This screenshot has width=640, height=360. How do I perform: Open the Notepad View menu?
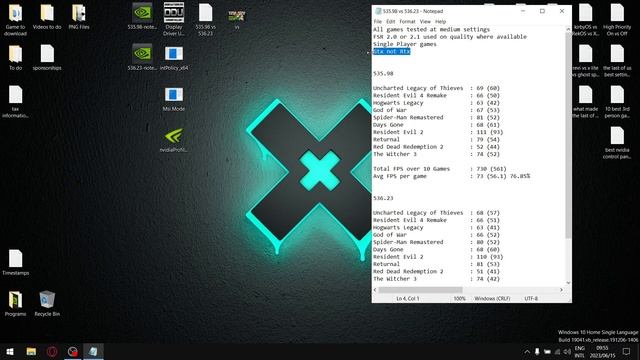click(425, 22)
